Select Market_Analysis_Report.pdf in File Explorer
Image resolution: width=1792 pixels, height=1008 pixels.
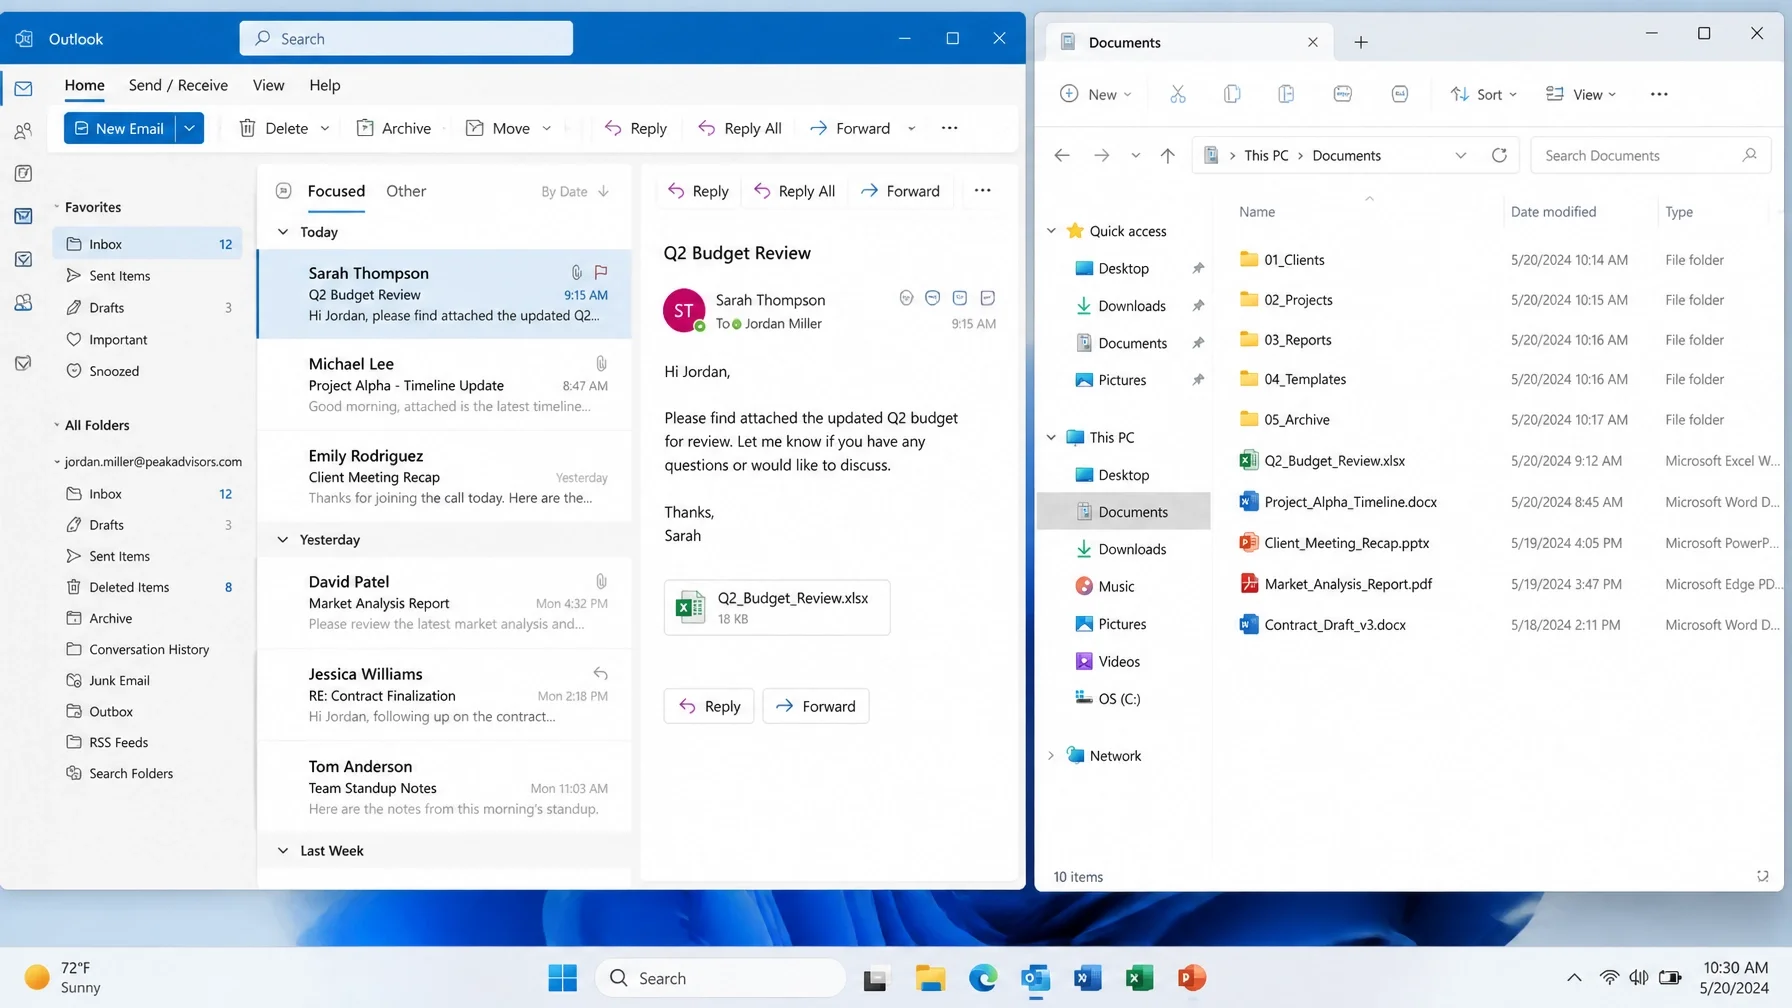(x=1348, y=584)
